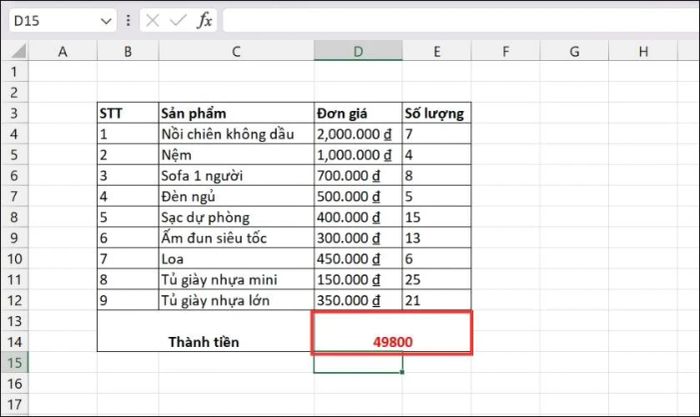Select cell Nồi chiên không dầu

point(236,133)
